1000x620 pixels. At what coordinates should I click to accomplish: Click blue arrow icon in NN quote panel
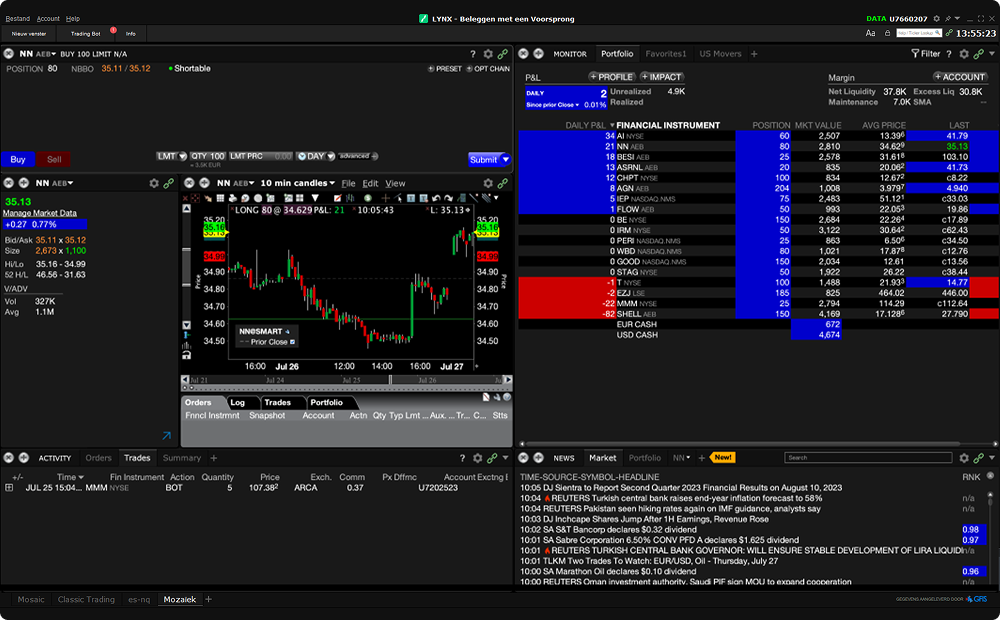166,436
